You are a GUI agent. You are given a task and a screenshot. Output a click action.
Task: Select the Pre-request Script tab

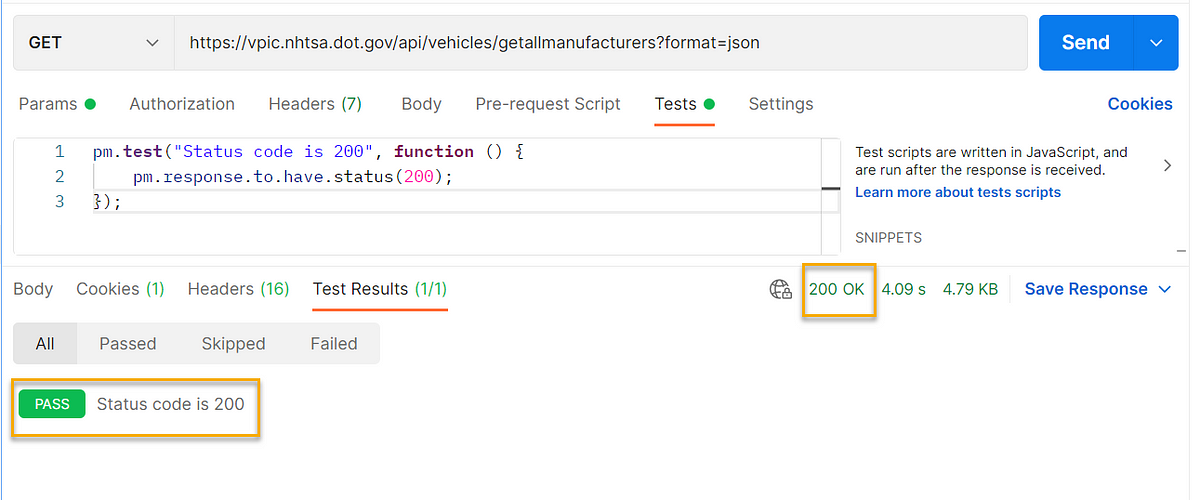click(x=548, y=104)
